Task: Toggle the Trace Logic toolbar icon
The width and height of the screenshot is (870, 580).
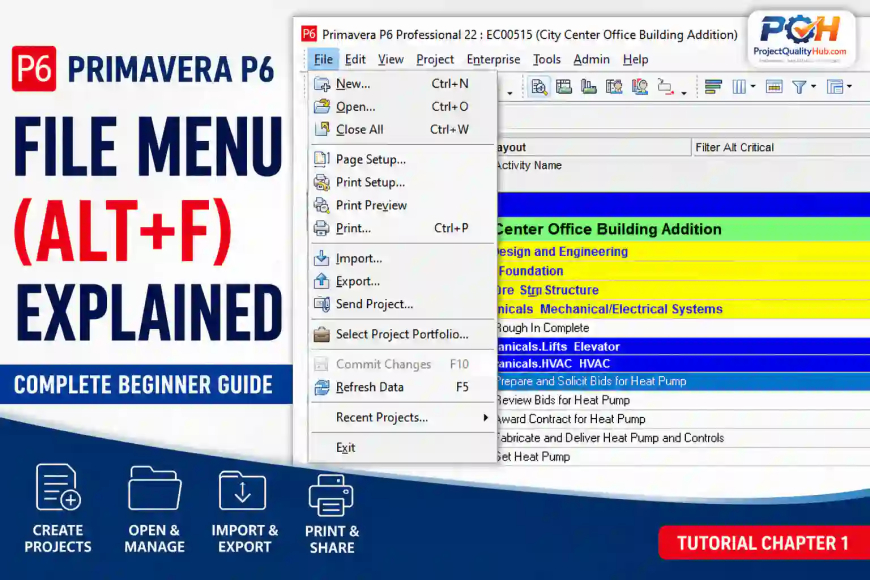Action: (665, 87)
